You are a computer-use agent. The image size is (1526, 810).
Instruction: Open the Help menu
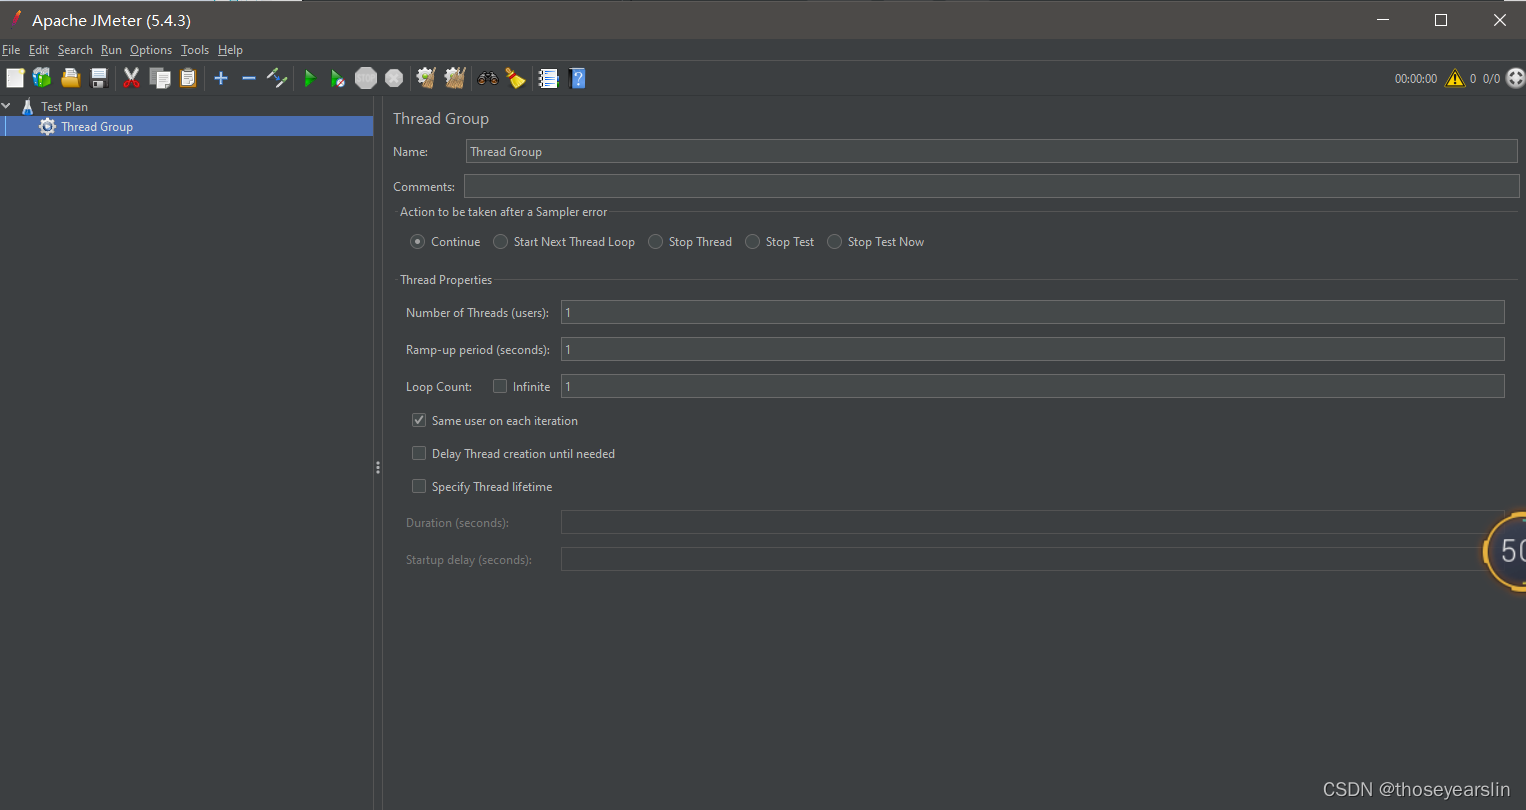coord(230,50)
